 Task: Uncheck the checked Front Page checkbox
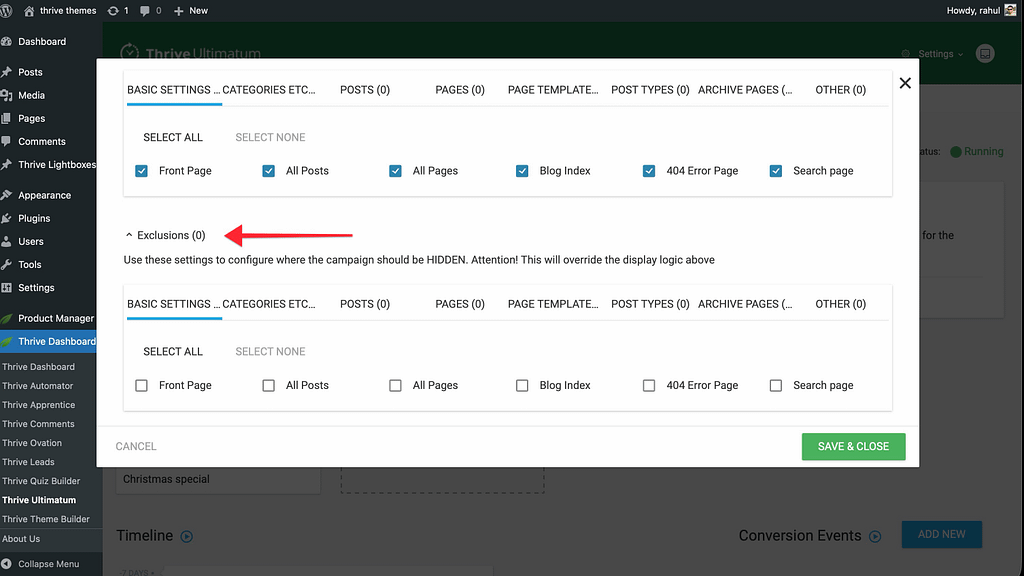point(142,171)
